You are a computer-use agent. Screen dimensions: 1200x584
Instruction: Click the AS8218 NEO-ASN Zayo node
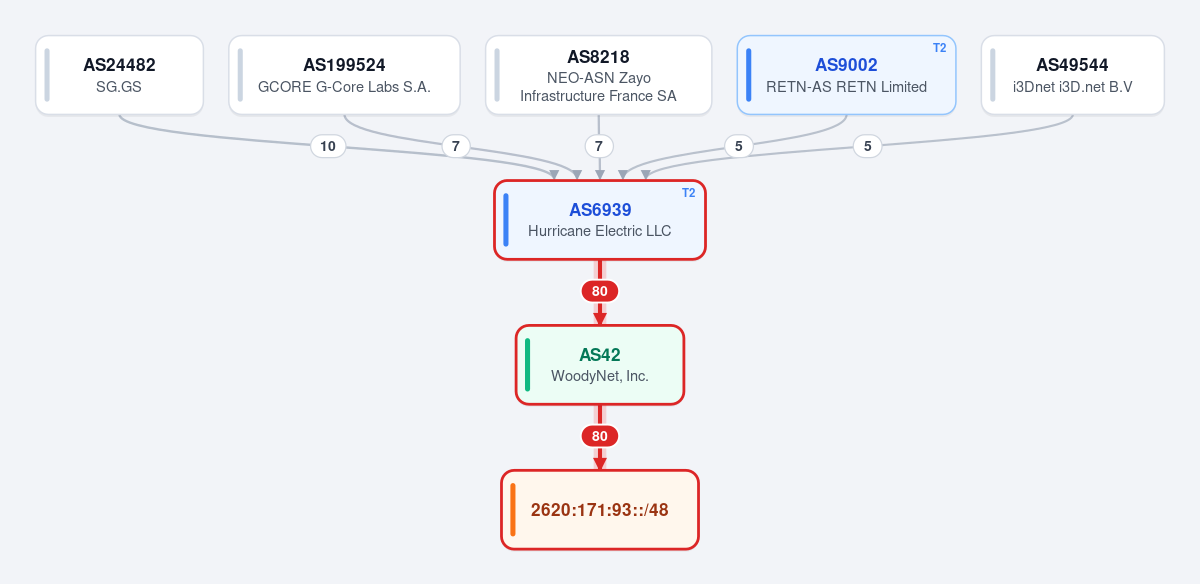click(598, 75)
